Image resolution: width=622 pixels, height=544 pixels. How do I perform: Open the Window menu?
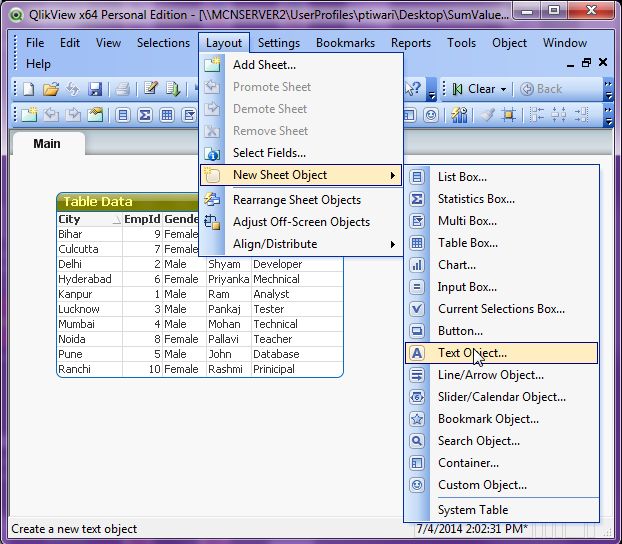tap(565, 43)
